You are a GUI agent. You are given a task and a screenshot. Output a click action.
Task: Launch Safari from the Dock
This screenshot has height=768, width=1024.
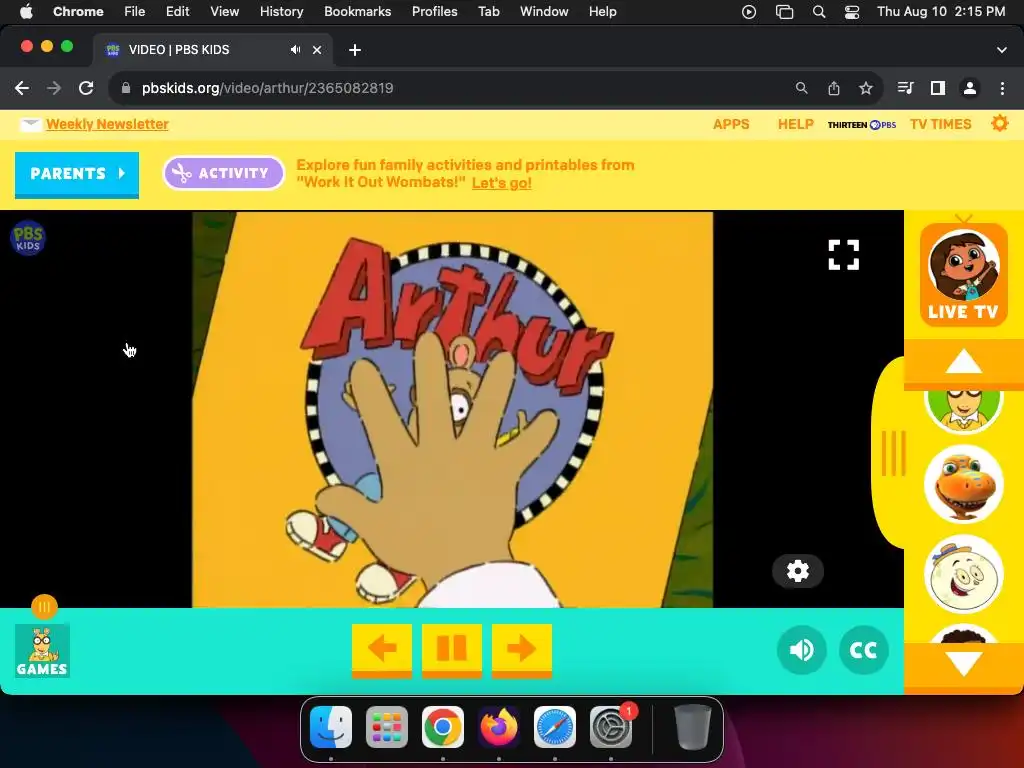(x=554, y=727)
